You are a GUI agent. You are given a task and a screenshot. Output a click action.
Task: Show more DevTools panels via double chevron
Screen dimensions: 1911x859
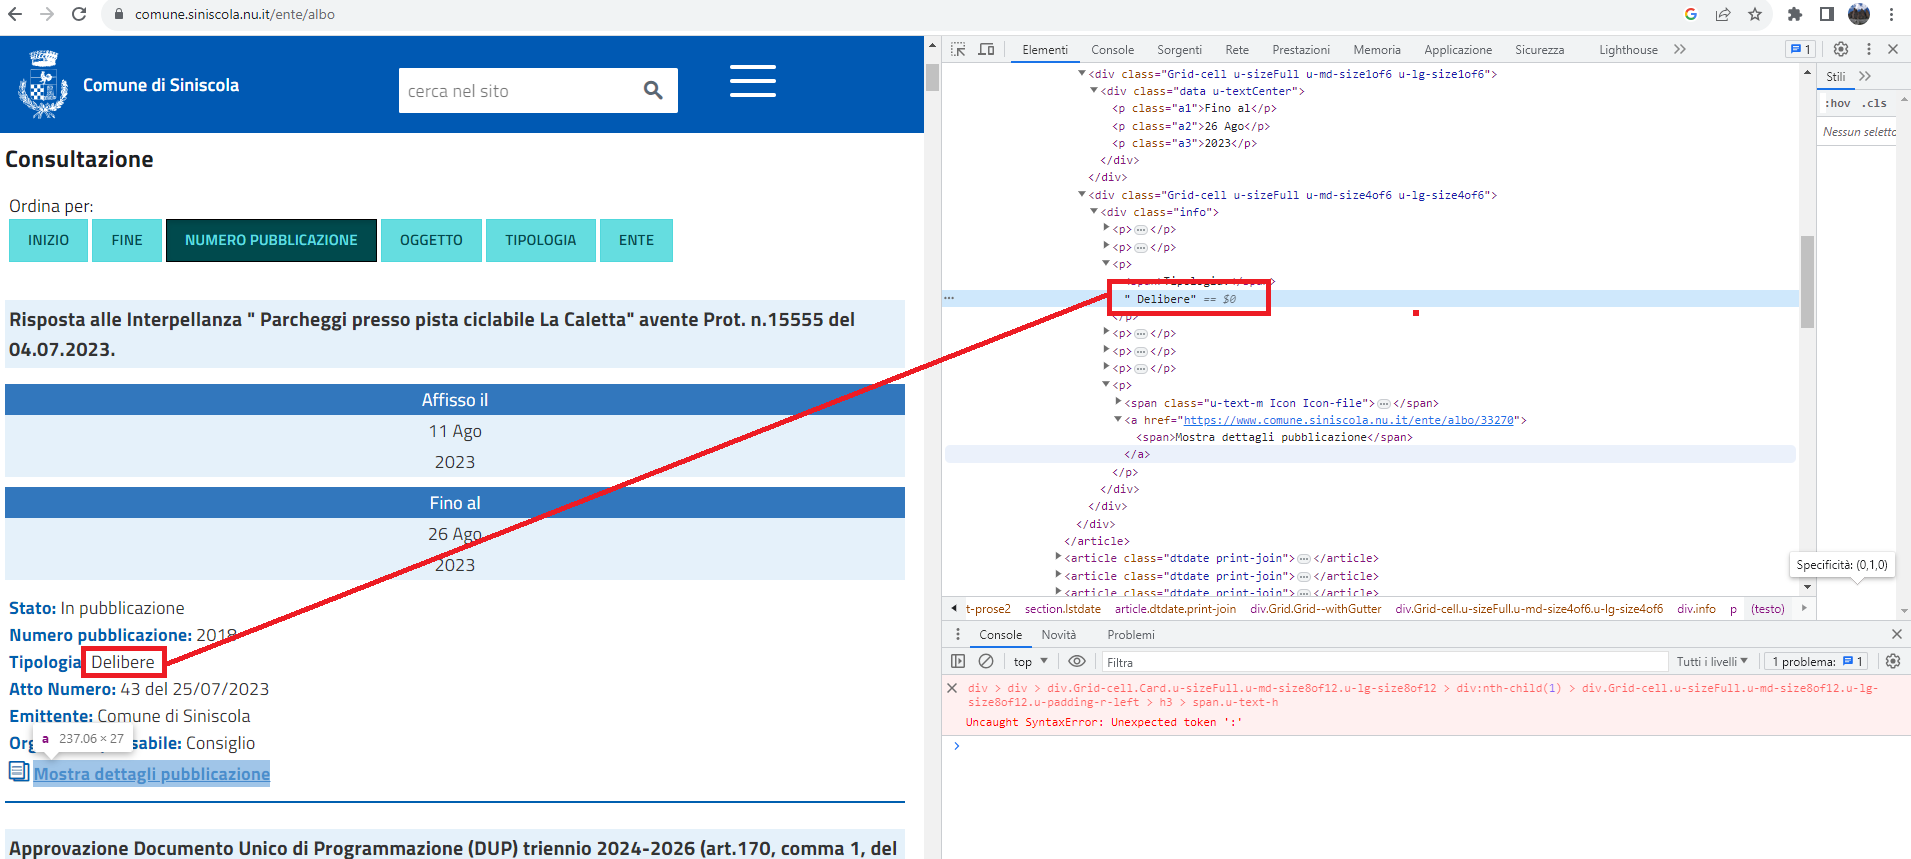pyautogui.click(x=1680, y=49)
